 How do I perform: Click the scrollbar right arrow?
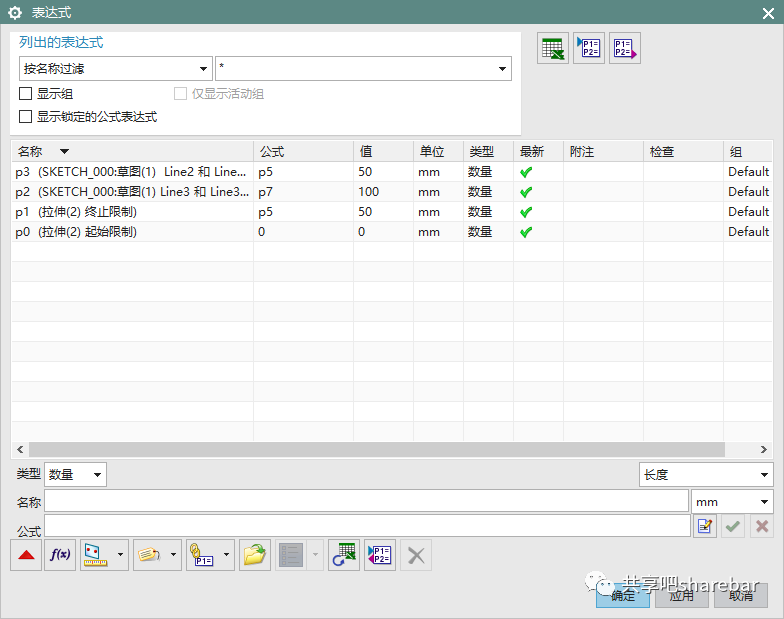[x=764, y=449]
